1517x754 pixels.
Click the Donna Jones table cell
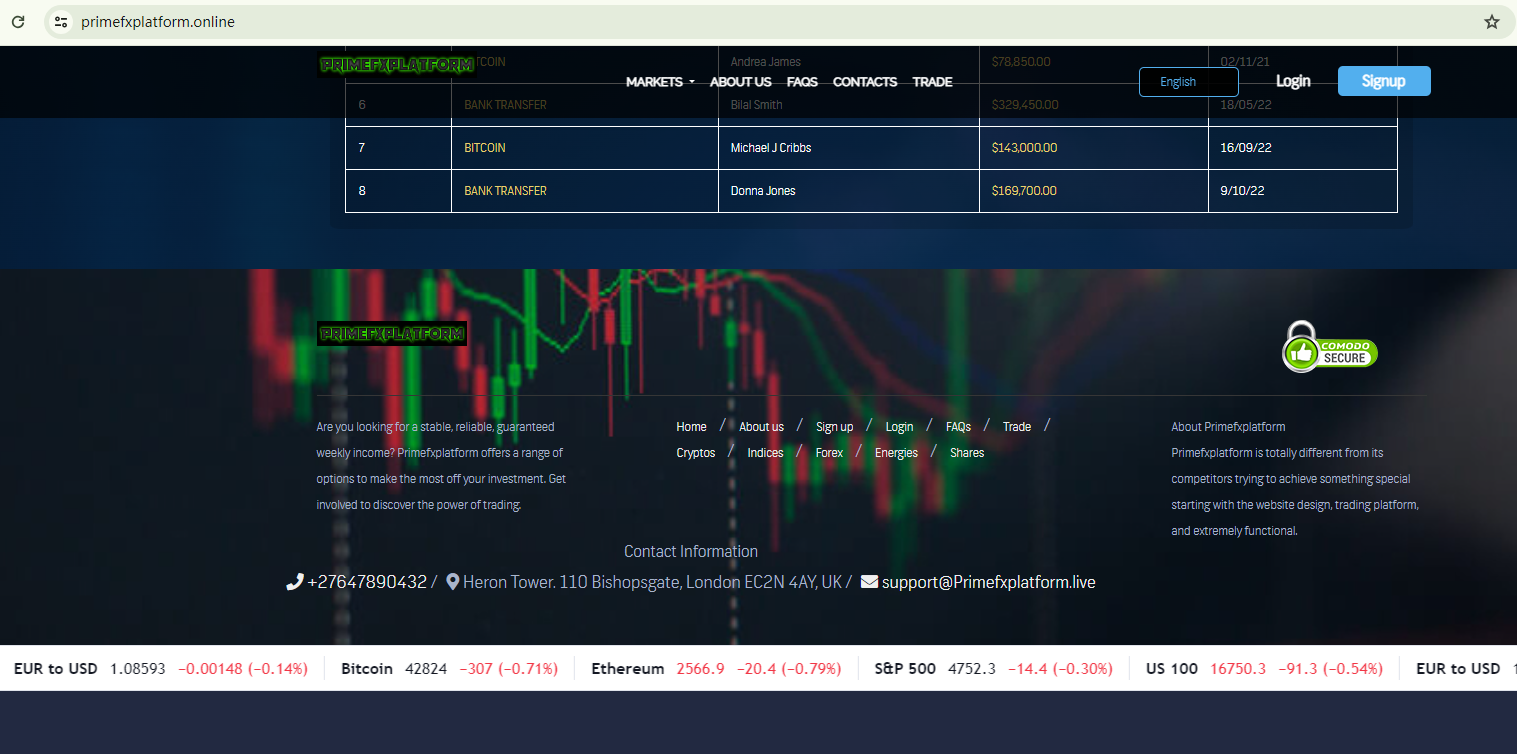pos(849,191)
